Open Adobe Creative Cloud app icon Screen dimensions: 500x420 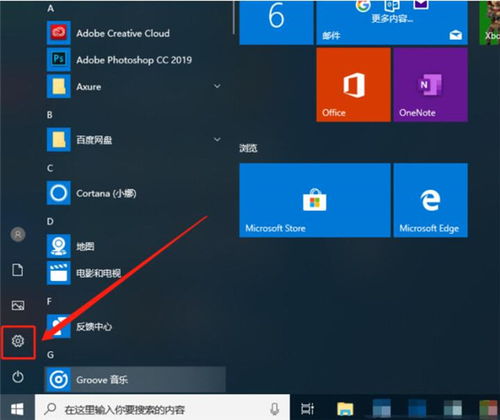click(x=59, y=33)
